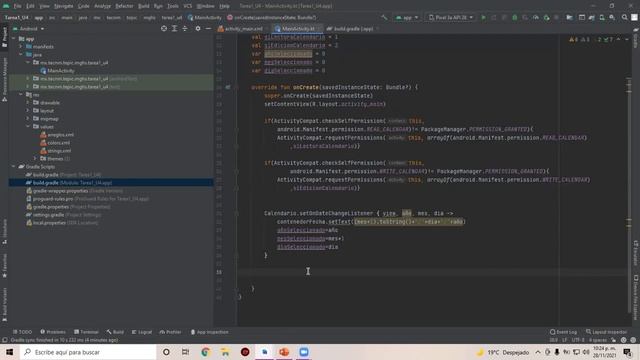Toggle the Resource Manager side panel
The width and height of the screenshot is (640, 360).
(4, 79)
